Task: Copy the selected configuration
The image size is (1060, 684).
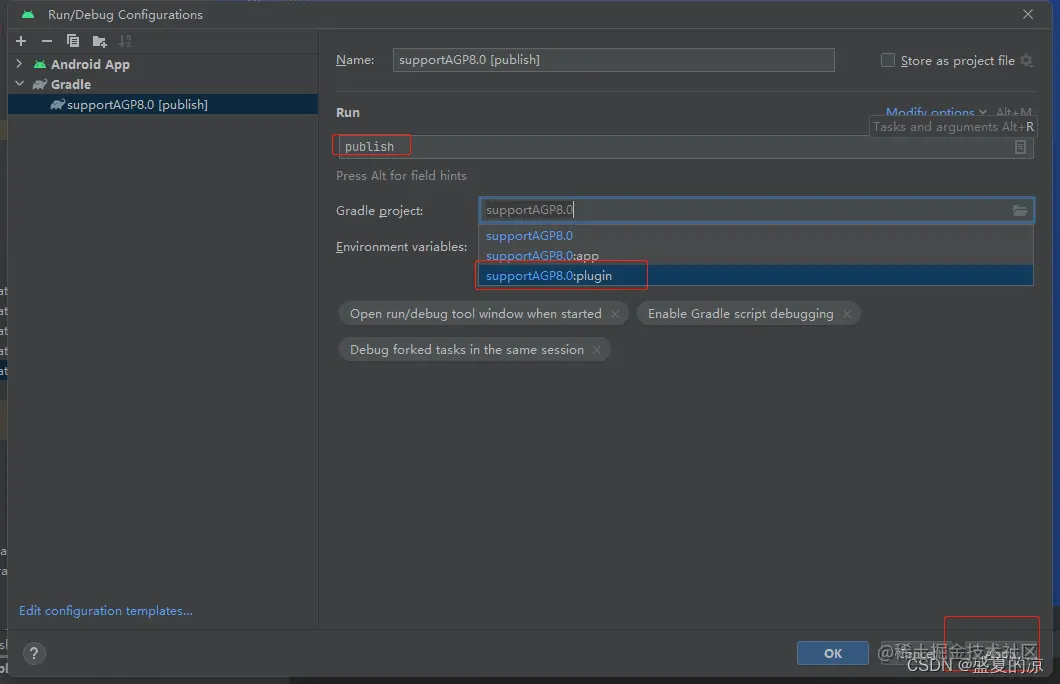Action: pyautogui.click(x=72, y=41)
